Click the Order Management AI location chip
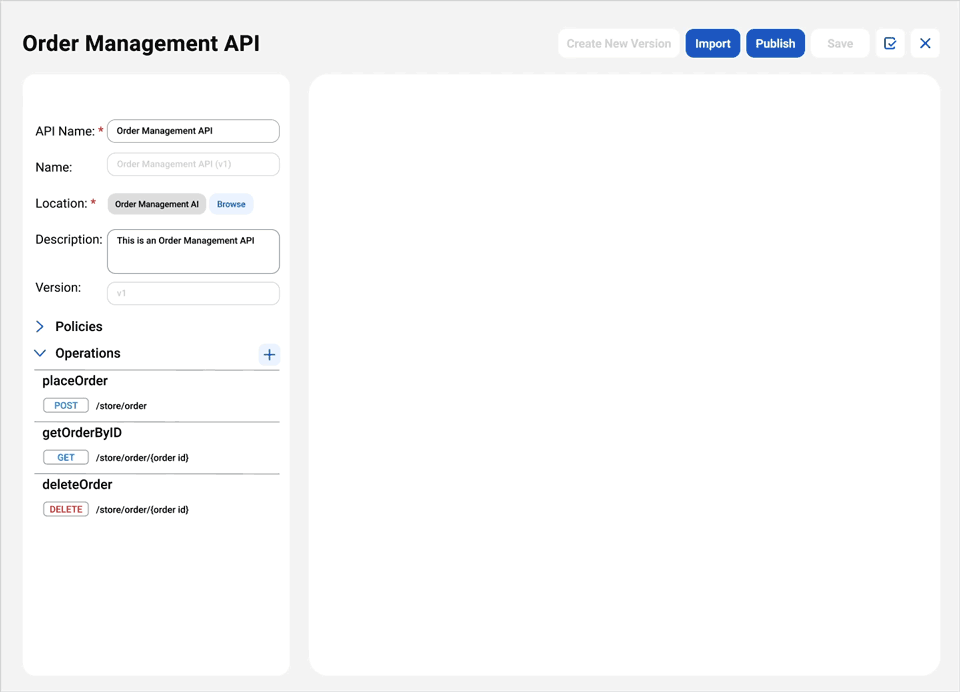Image resolution: width=960 pixels, height=692 pixels. tap(156, 203)
